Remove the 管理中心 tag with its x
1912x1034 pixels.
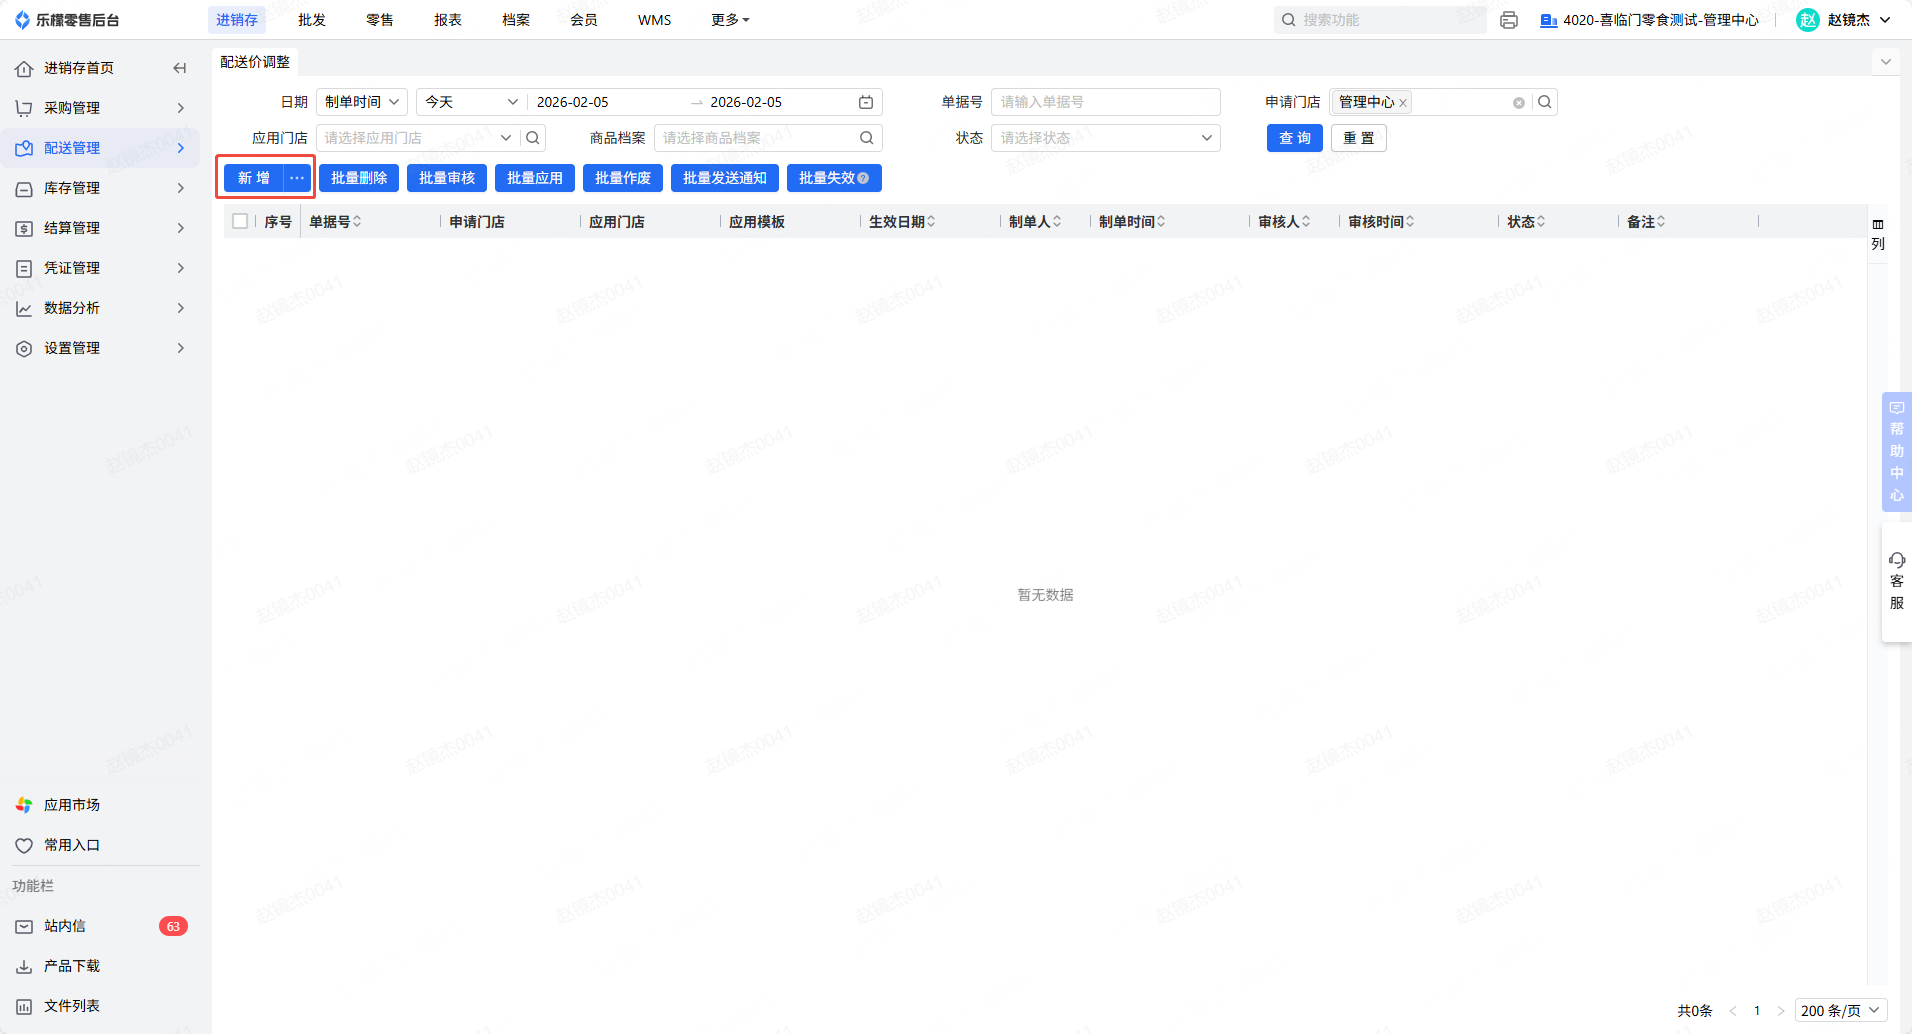point(1403,103)
